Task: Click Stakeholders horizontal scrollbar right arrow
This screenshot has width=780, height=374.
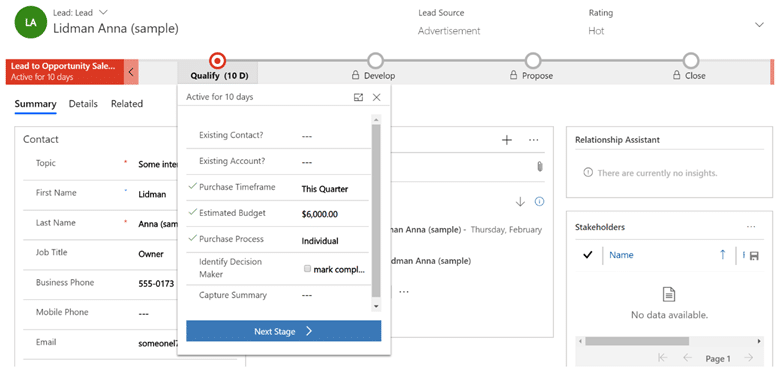Action: (759, 342)
